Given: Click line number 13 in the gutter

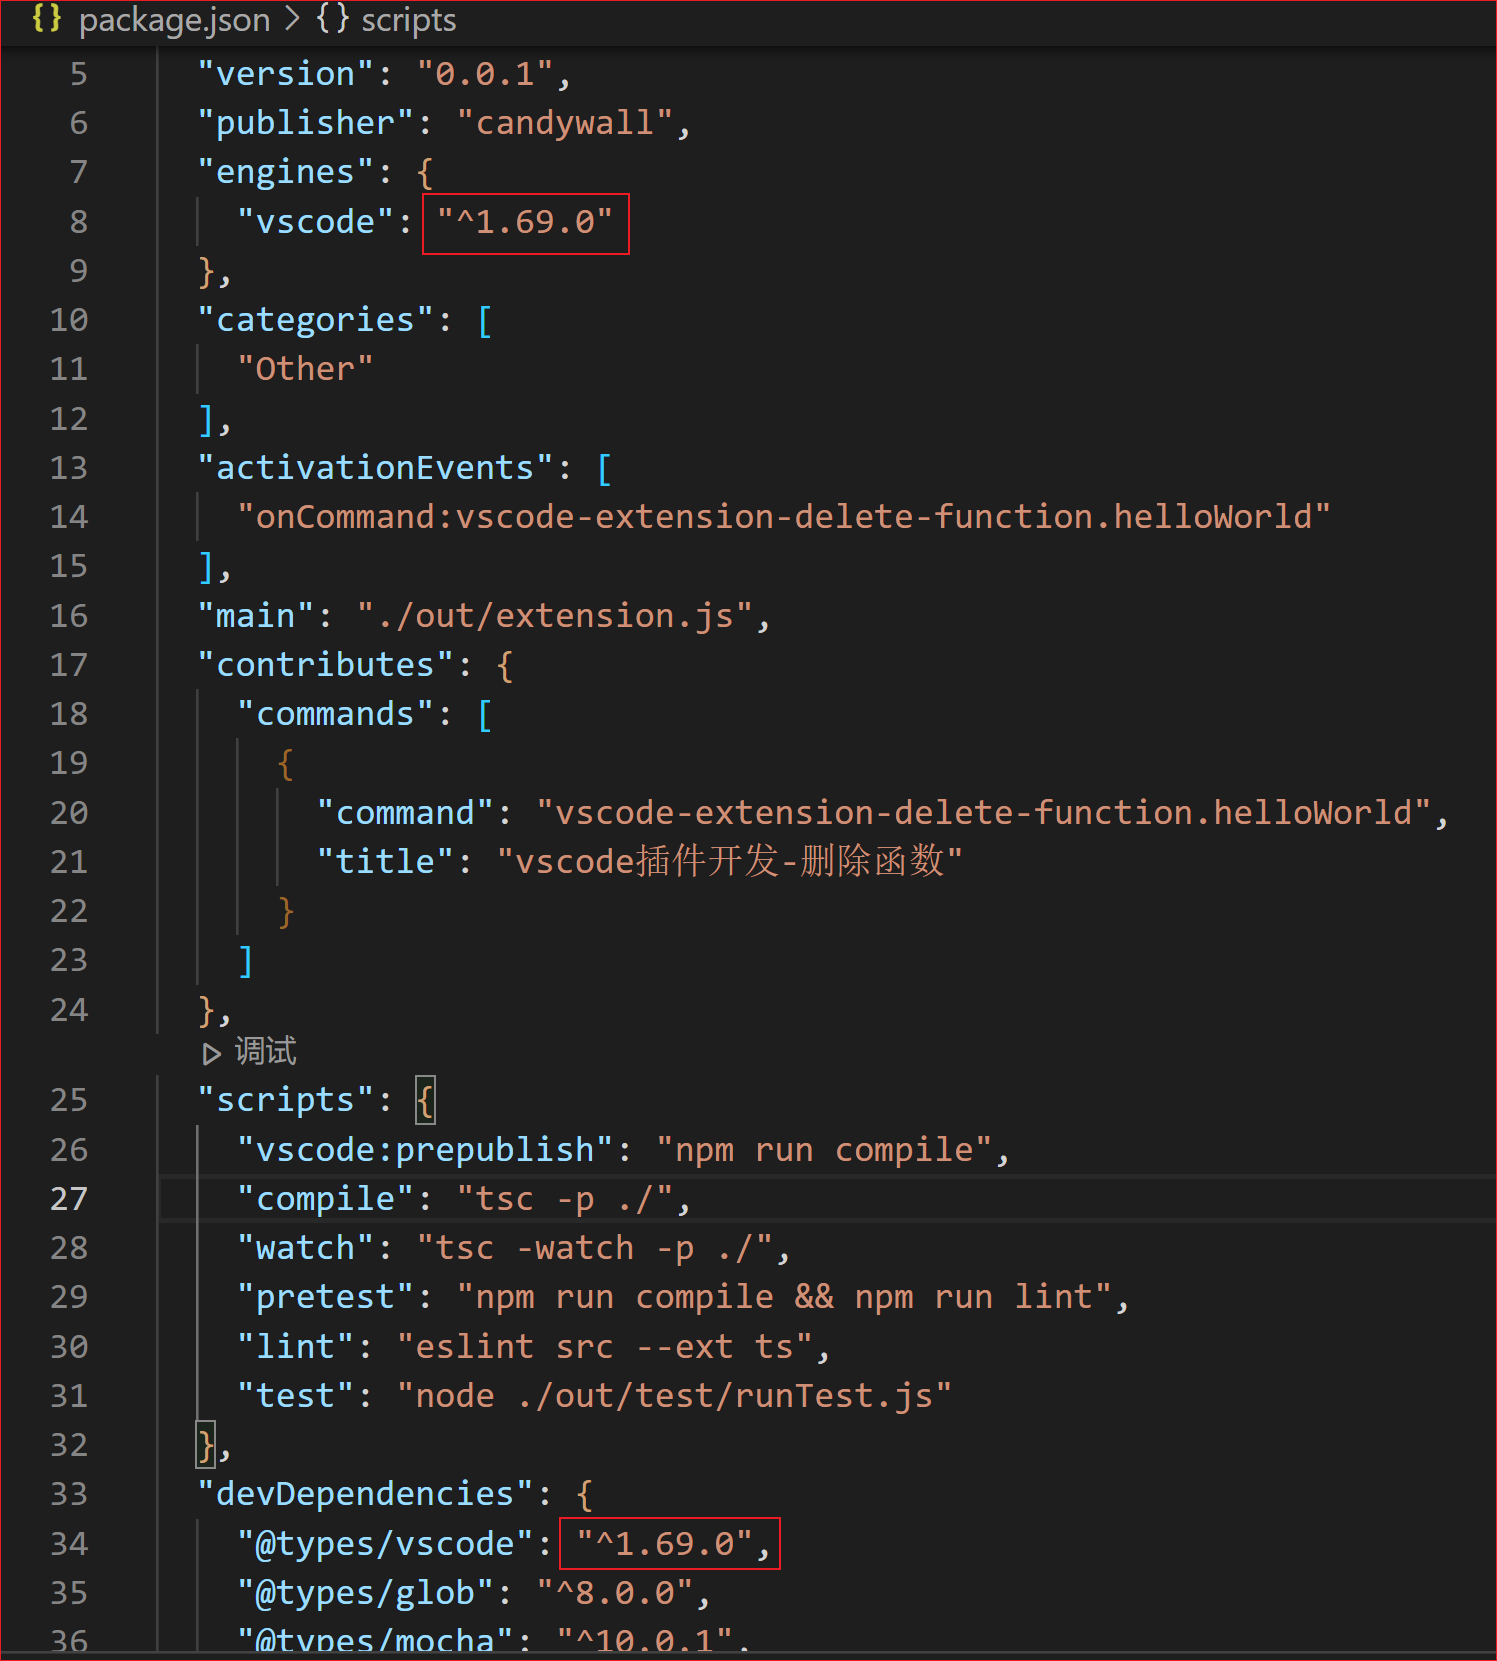Looking at the screenshot, I should tap(69, 468).
